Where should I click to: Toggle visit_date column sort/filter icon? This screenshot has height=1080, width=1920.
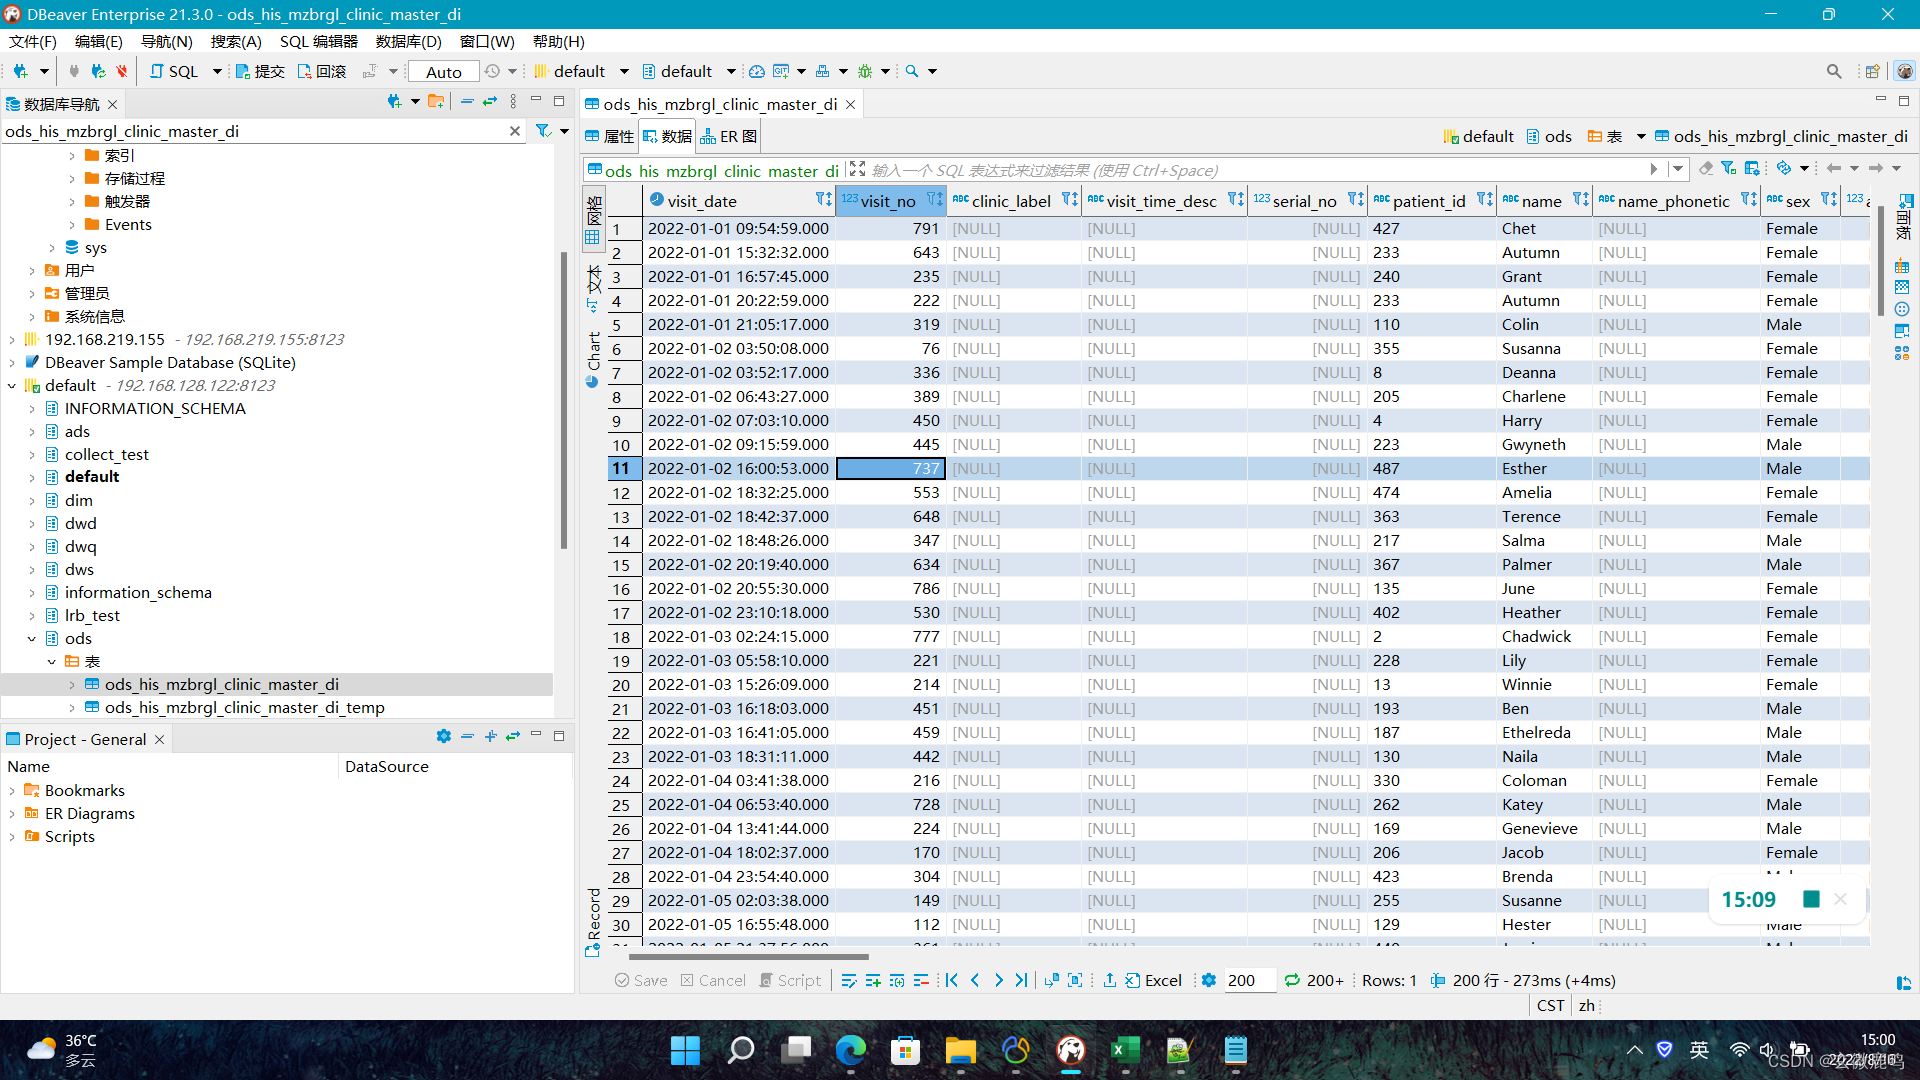pos(823,200)
